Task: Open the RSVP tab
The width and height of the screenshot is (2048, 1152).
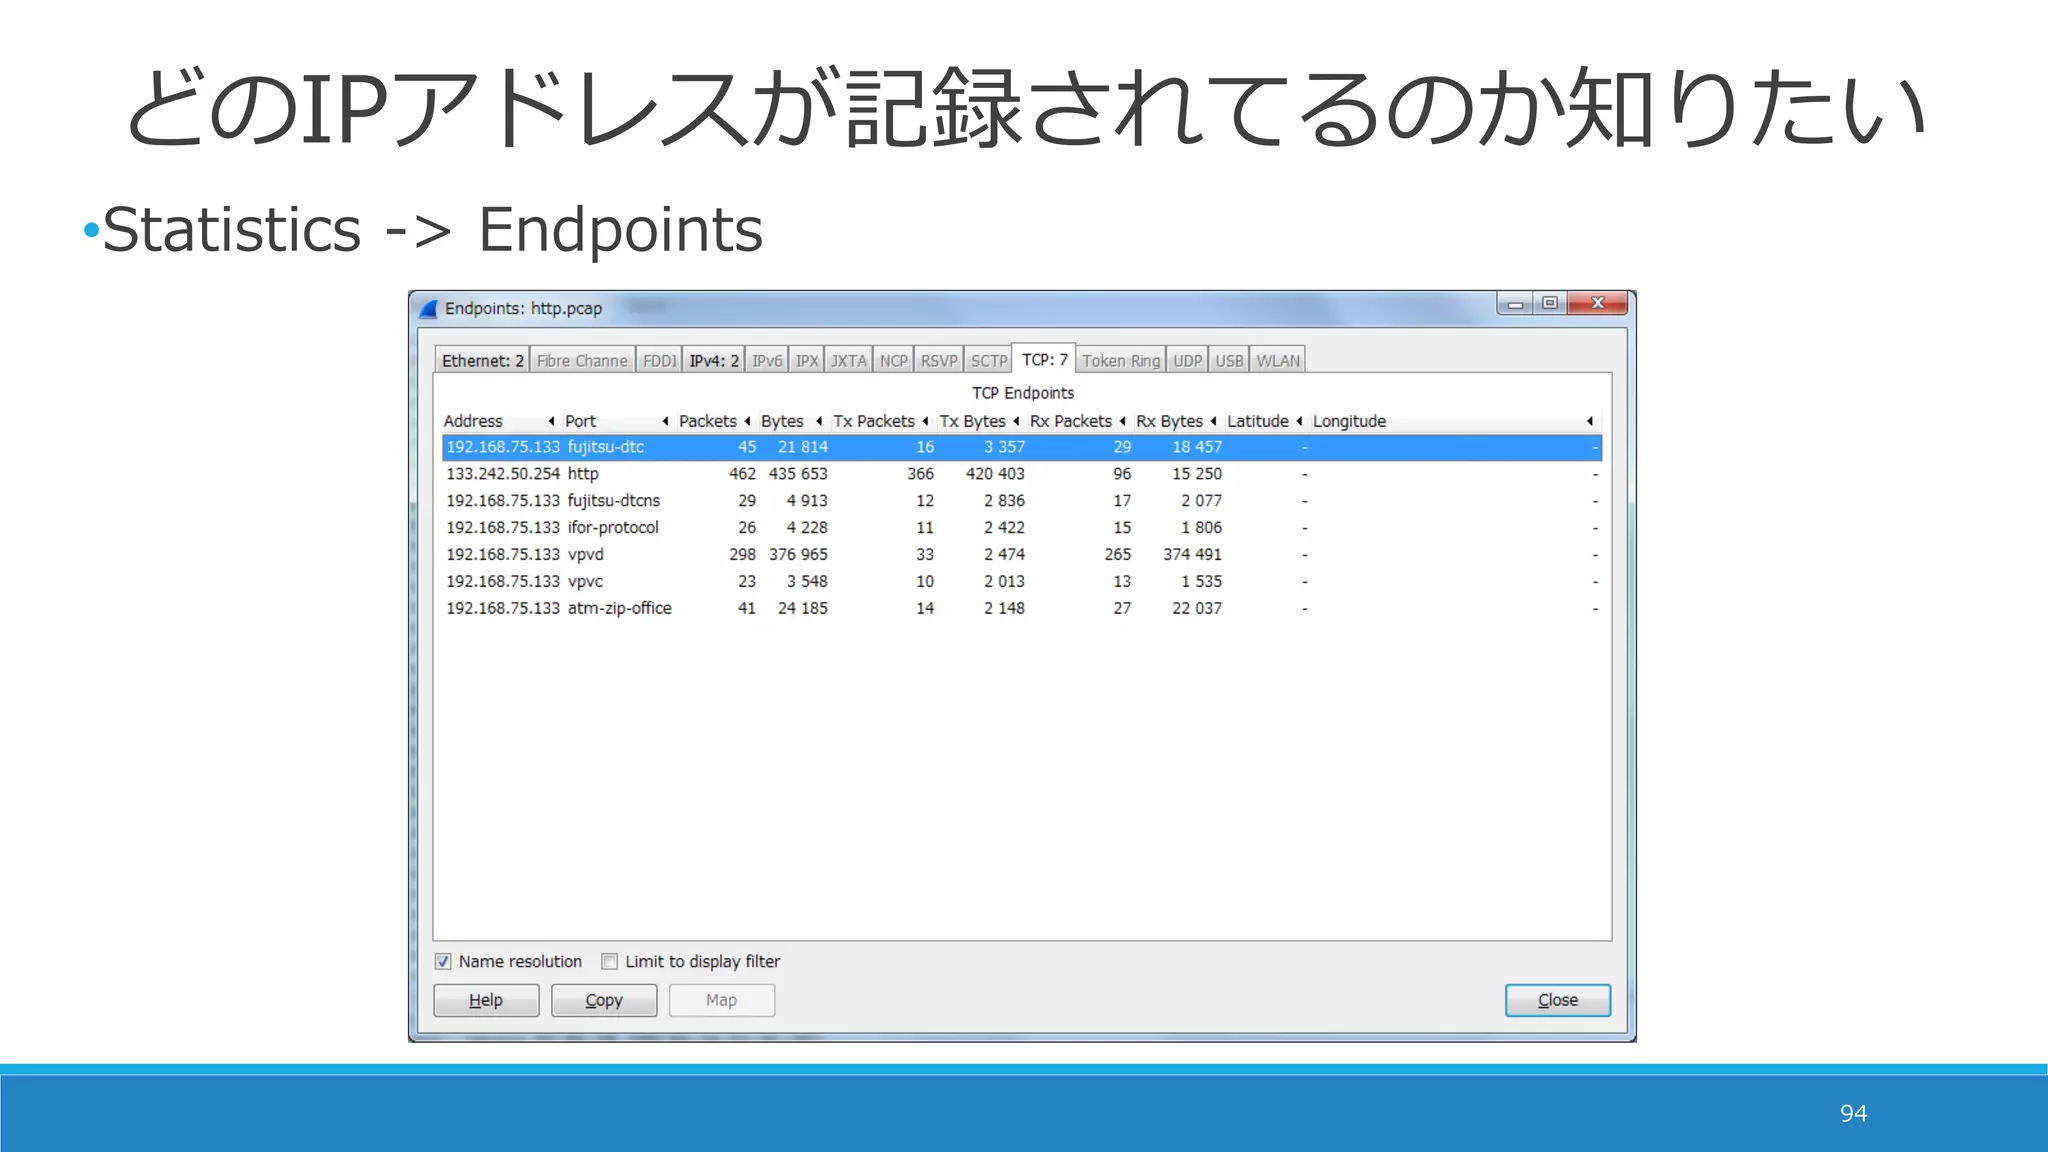Action: (x=939, y=361)
